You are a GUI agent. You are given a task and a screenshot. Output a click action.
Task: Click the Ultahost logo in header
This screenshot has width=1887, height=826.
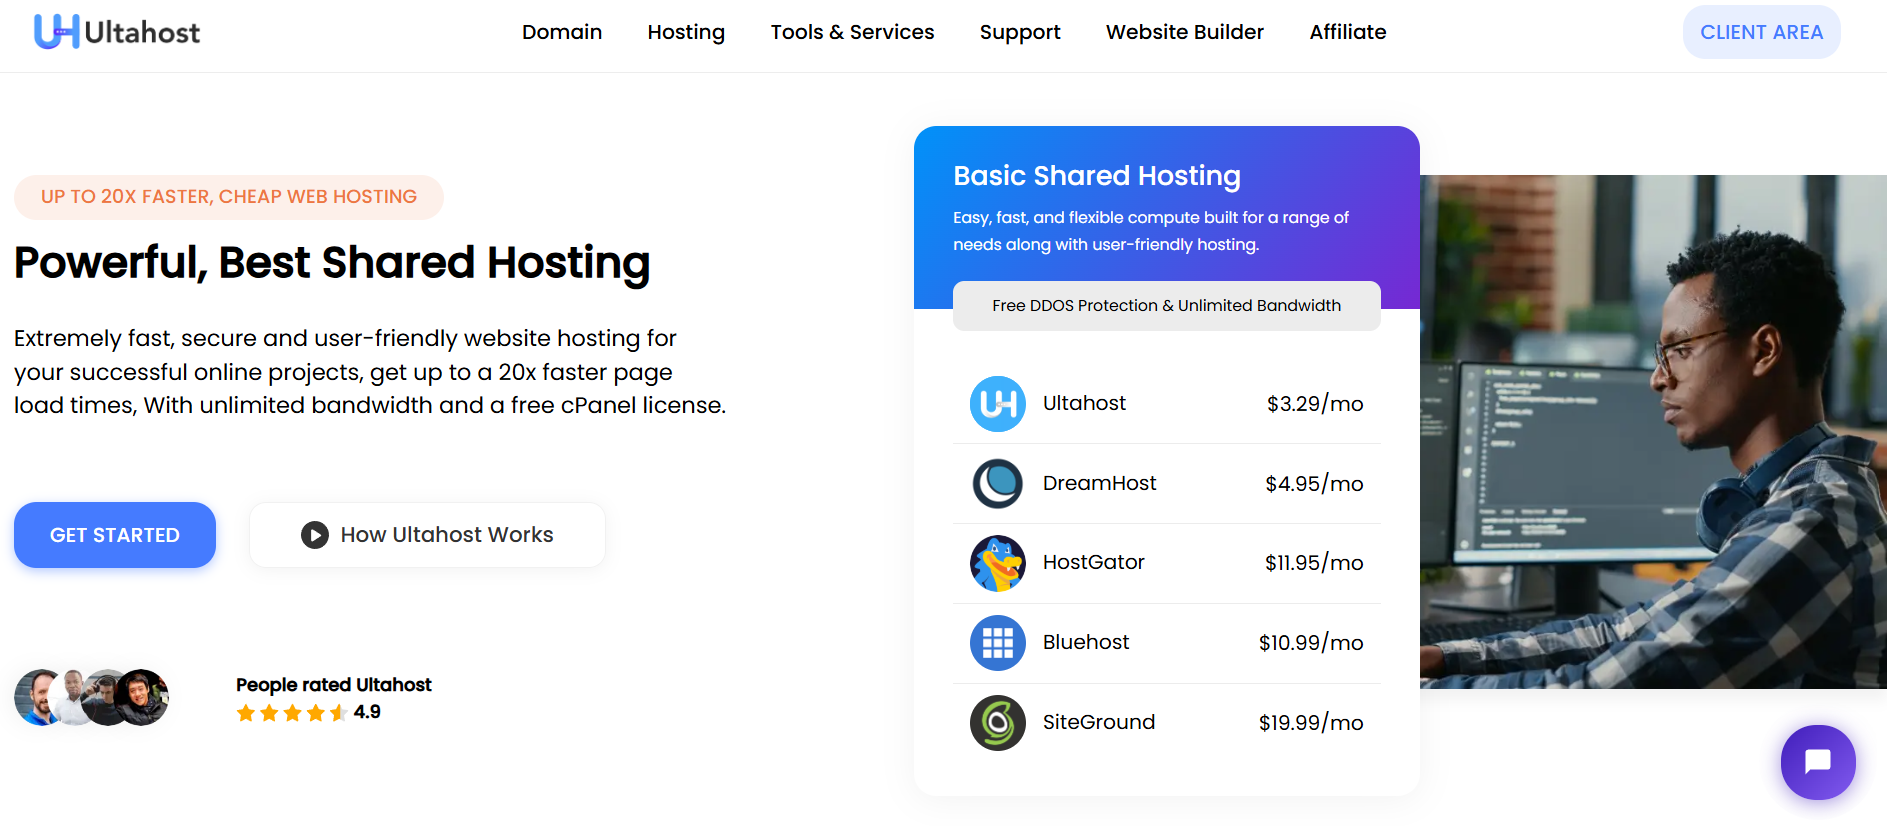point(117,32)
